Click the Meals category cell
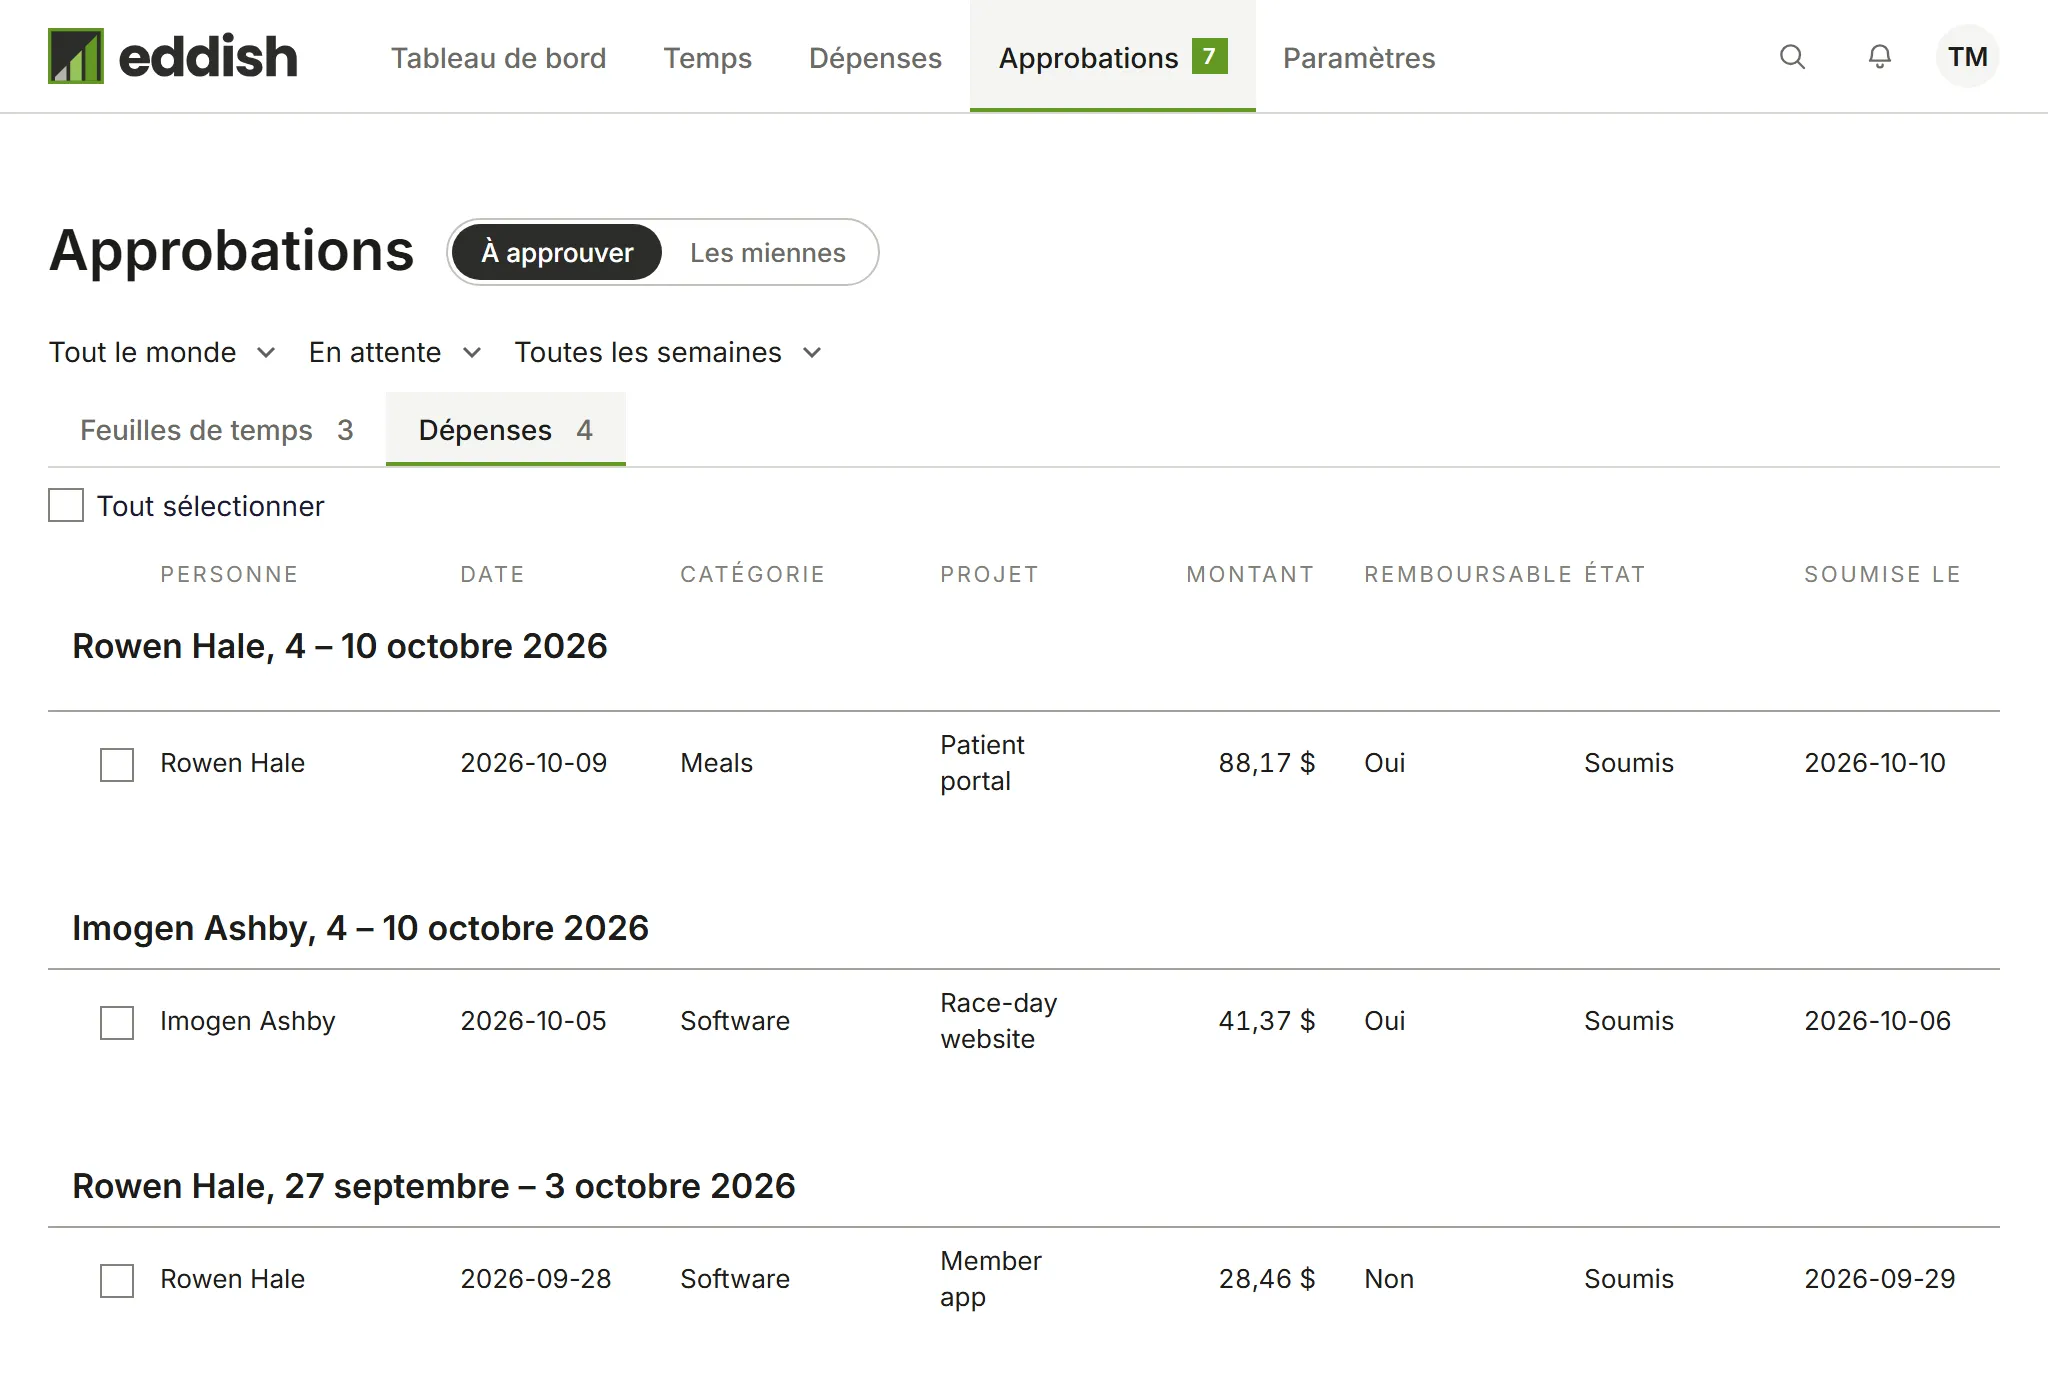 [716, 763]
